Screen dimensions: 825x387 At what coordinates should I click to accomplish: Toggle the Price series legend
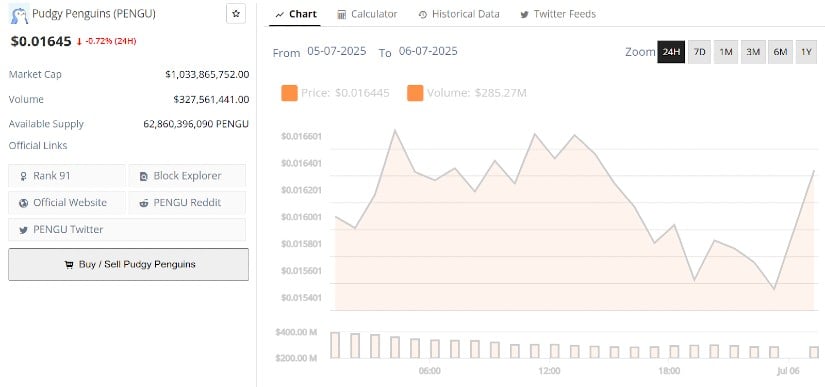(335, 93)
